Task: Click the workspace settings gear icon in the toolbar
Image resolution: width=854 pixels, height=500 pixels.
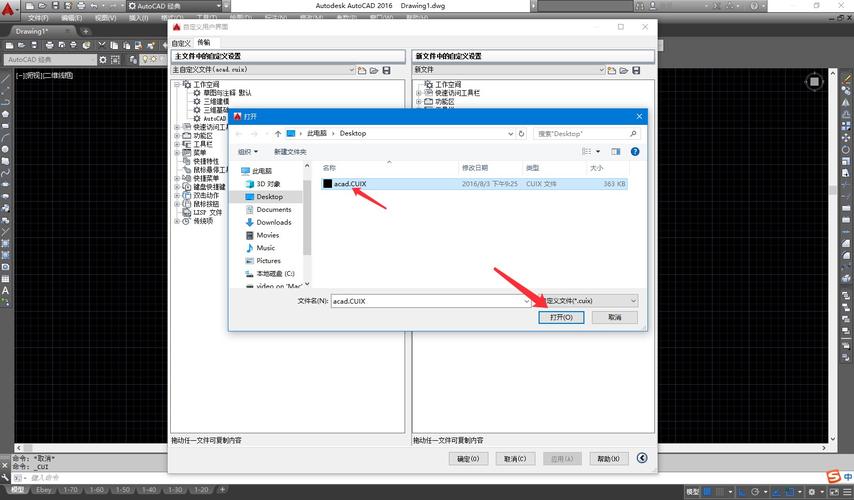Action: pyautogui.click(x=103, y=60)
